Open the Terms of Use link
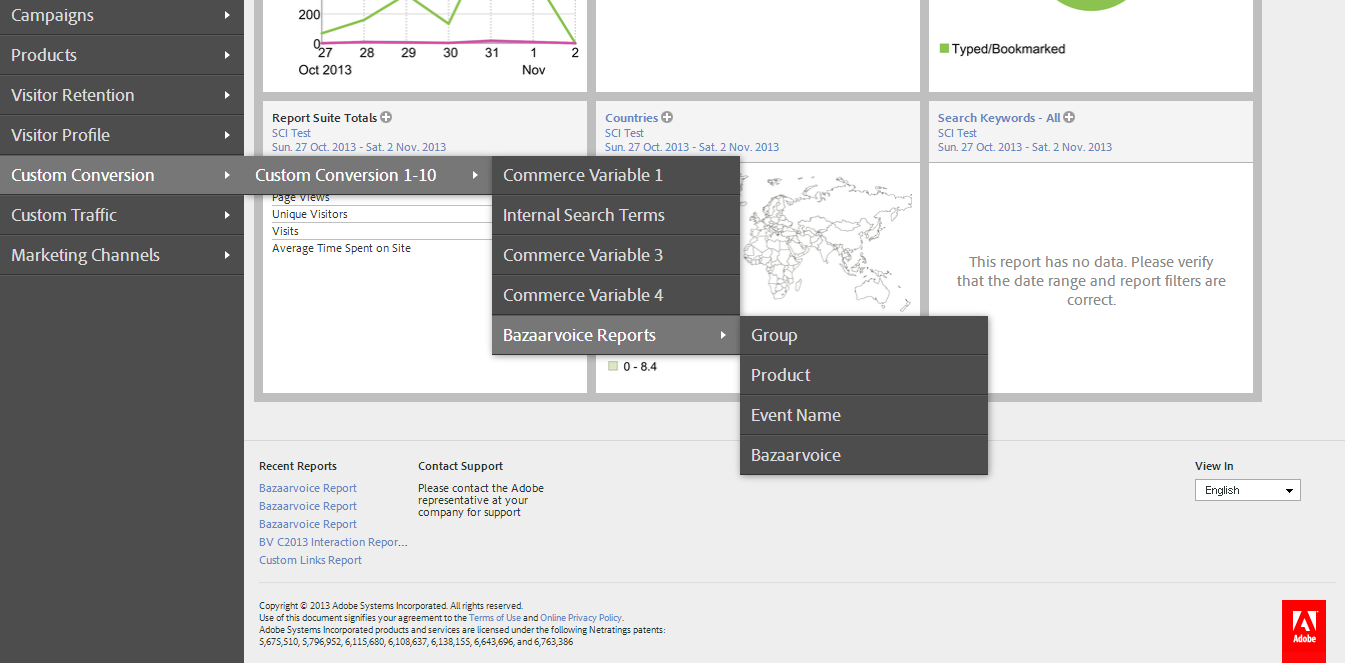This screenshot has height=663, width=1345. 495,618
